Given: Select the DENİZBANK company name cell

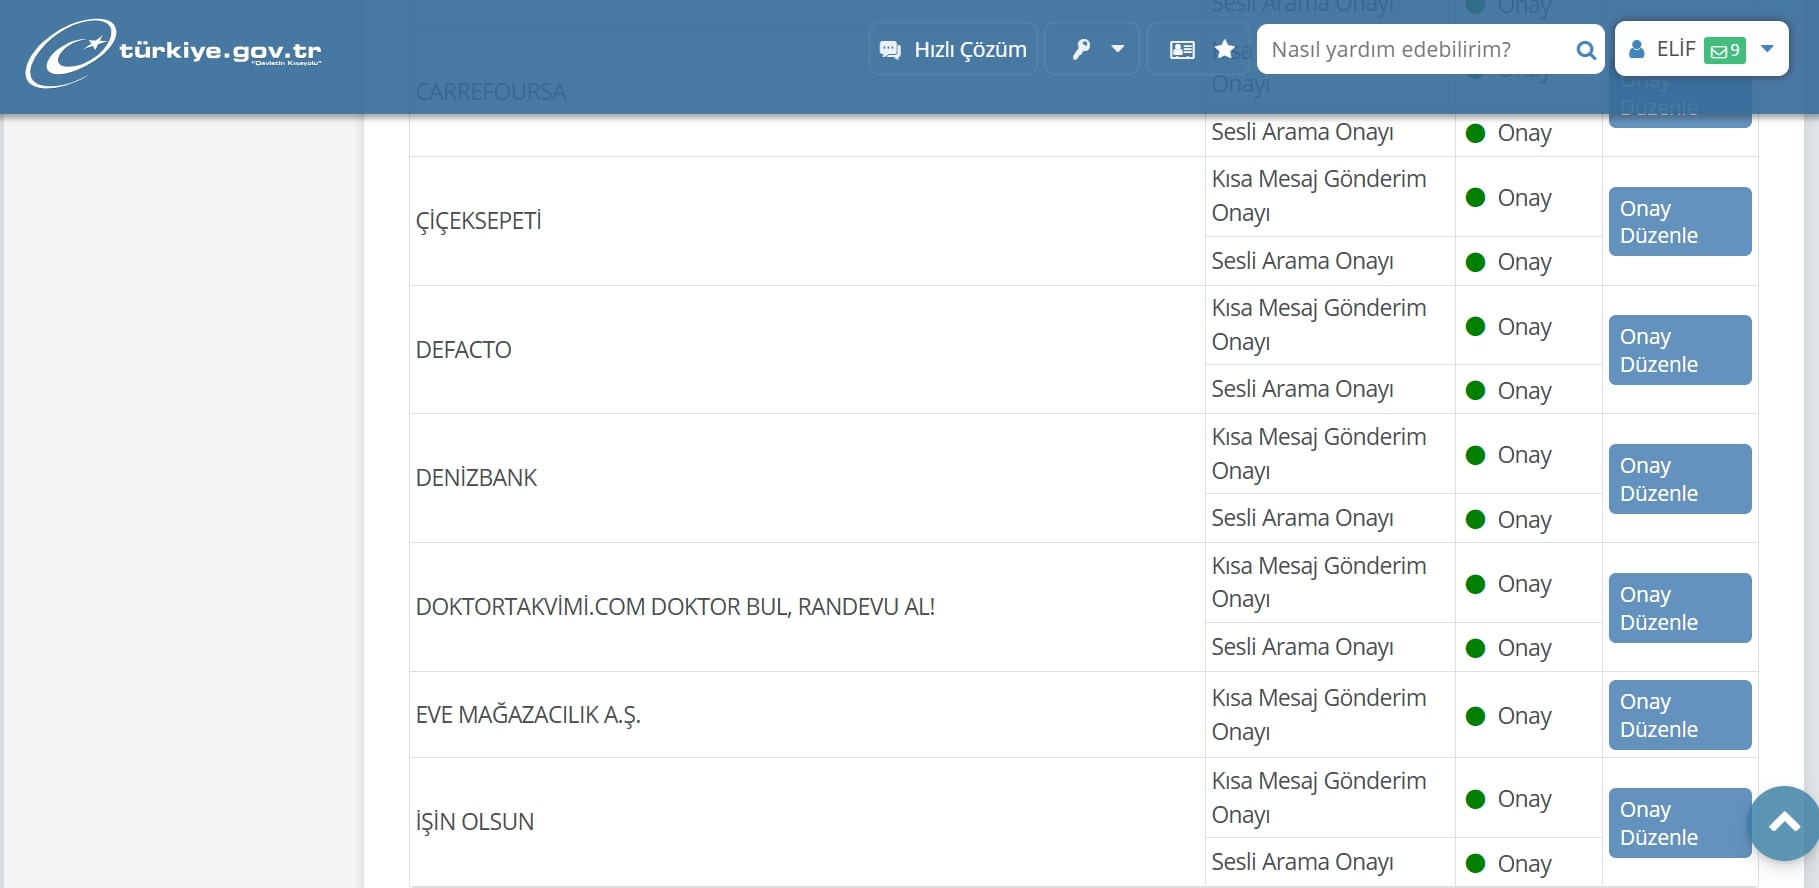Looking at the screenshot, I should click(x=476, y=478).
